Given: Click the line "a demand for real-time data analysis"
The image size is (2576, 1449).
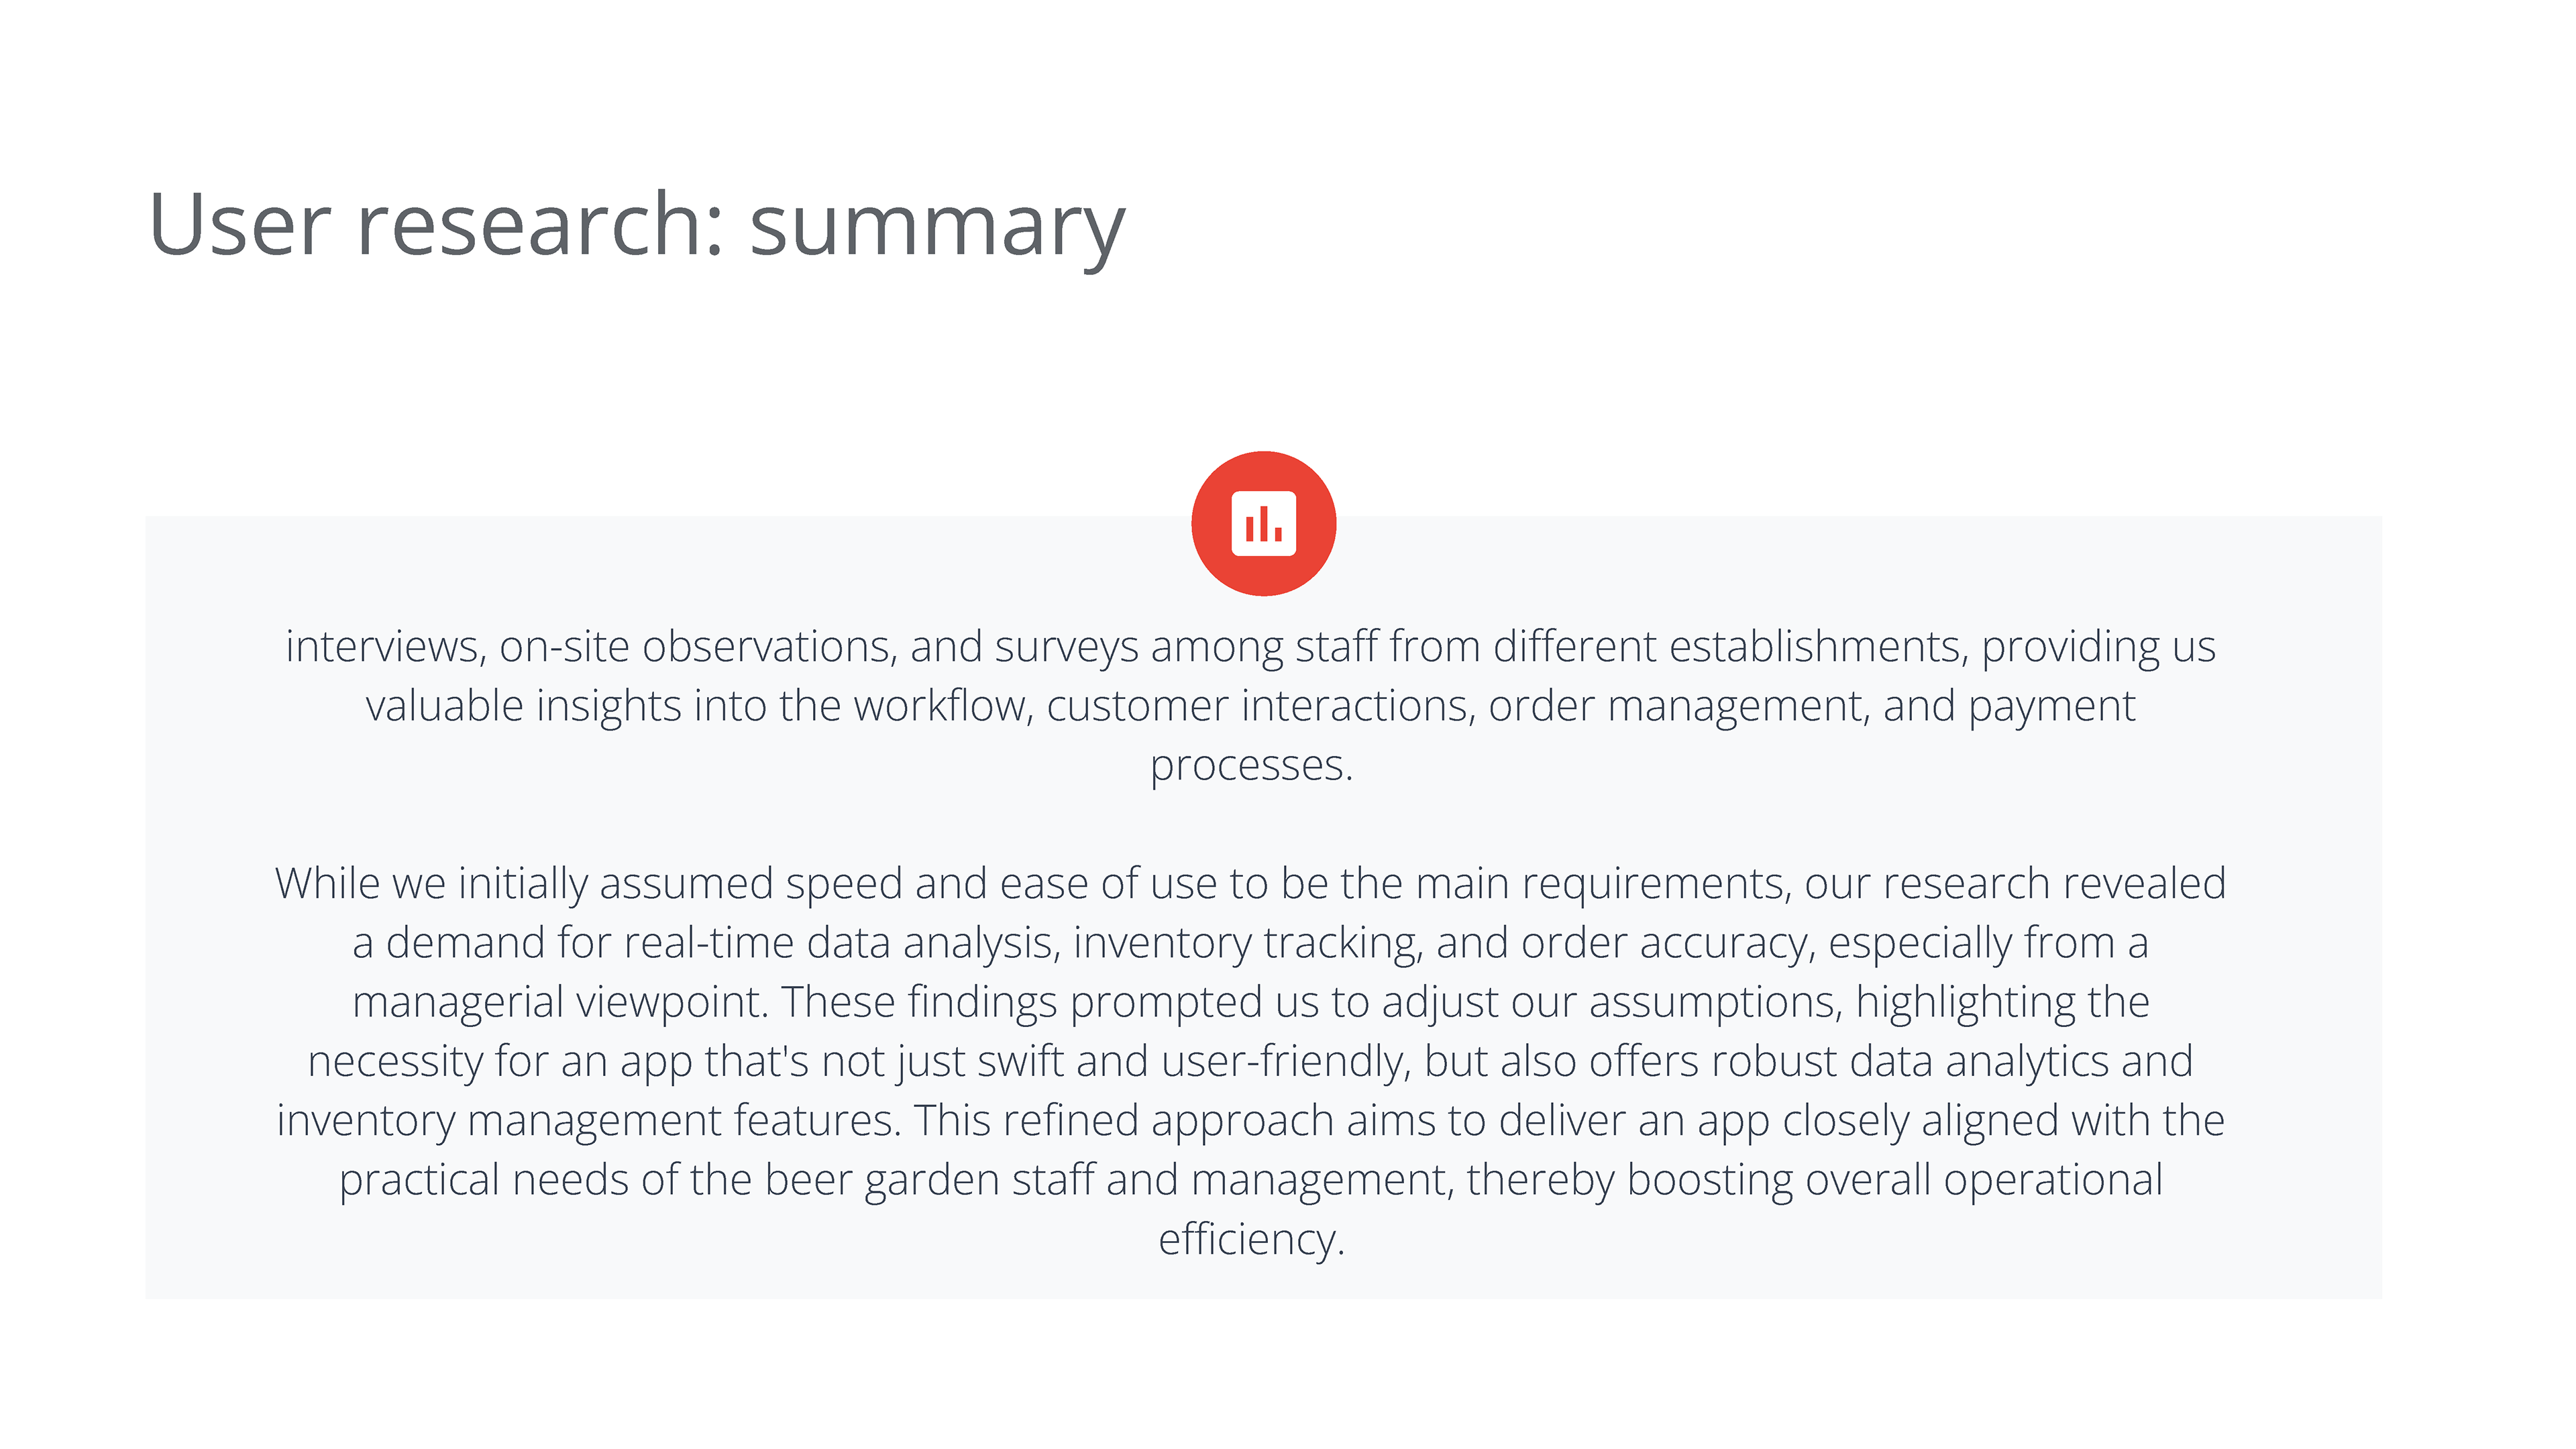Looking at the screenshot, I should click(x=1250, y=943).
